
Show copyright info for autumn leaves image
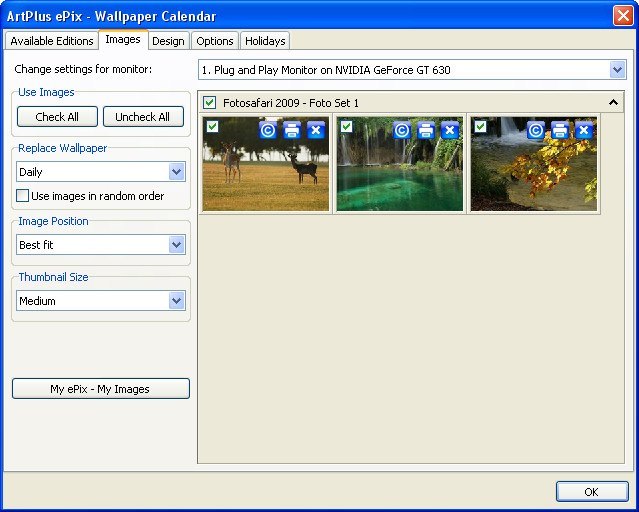[536, 130]
